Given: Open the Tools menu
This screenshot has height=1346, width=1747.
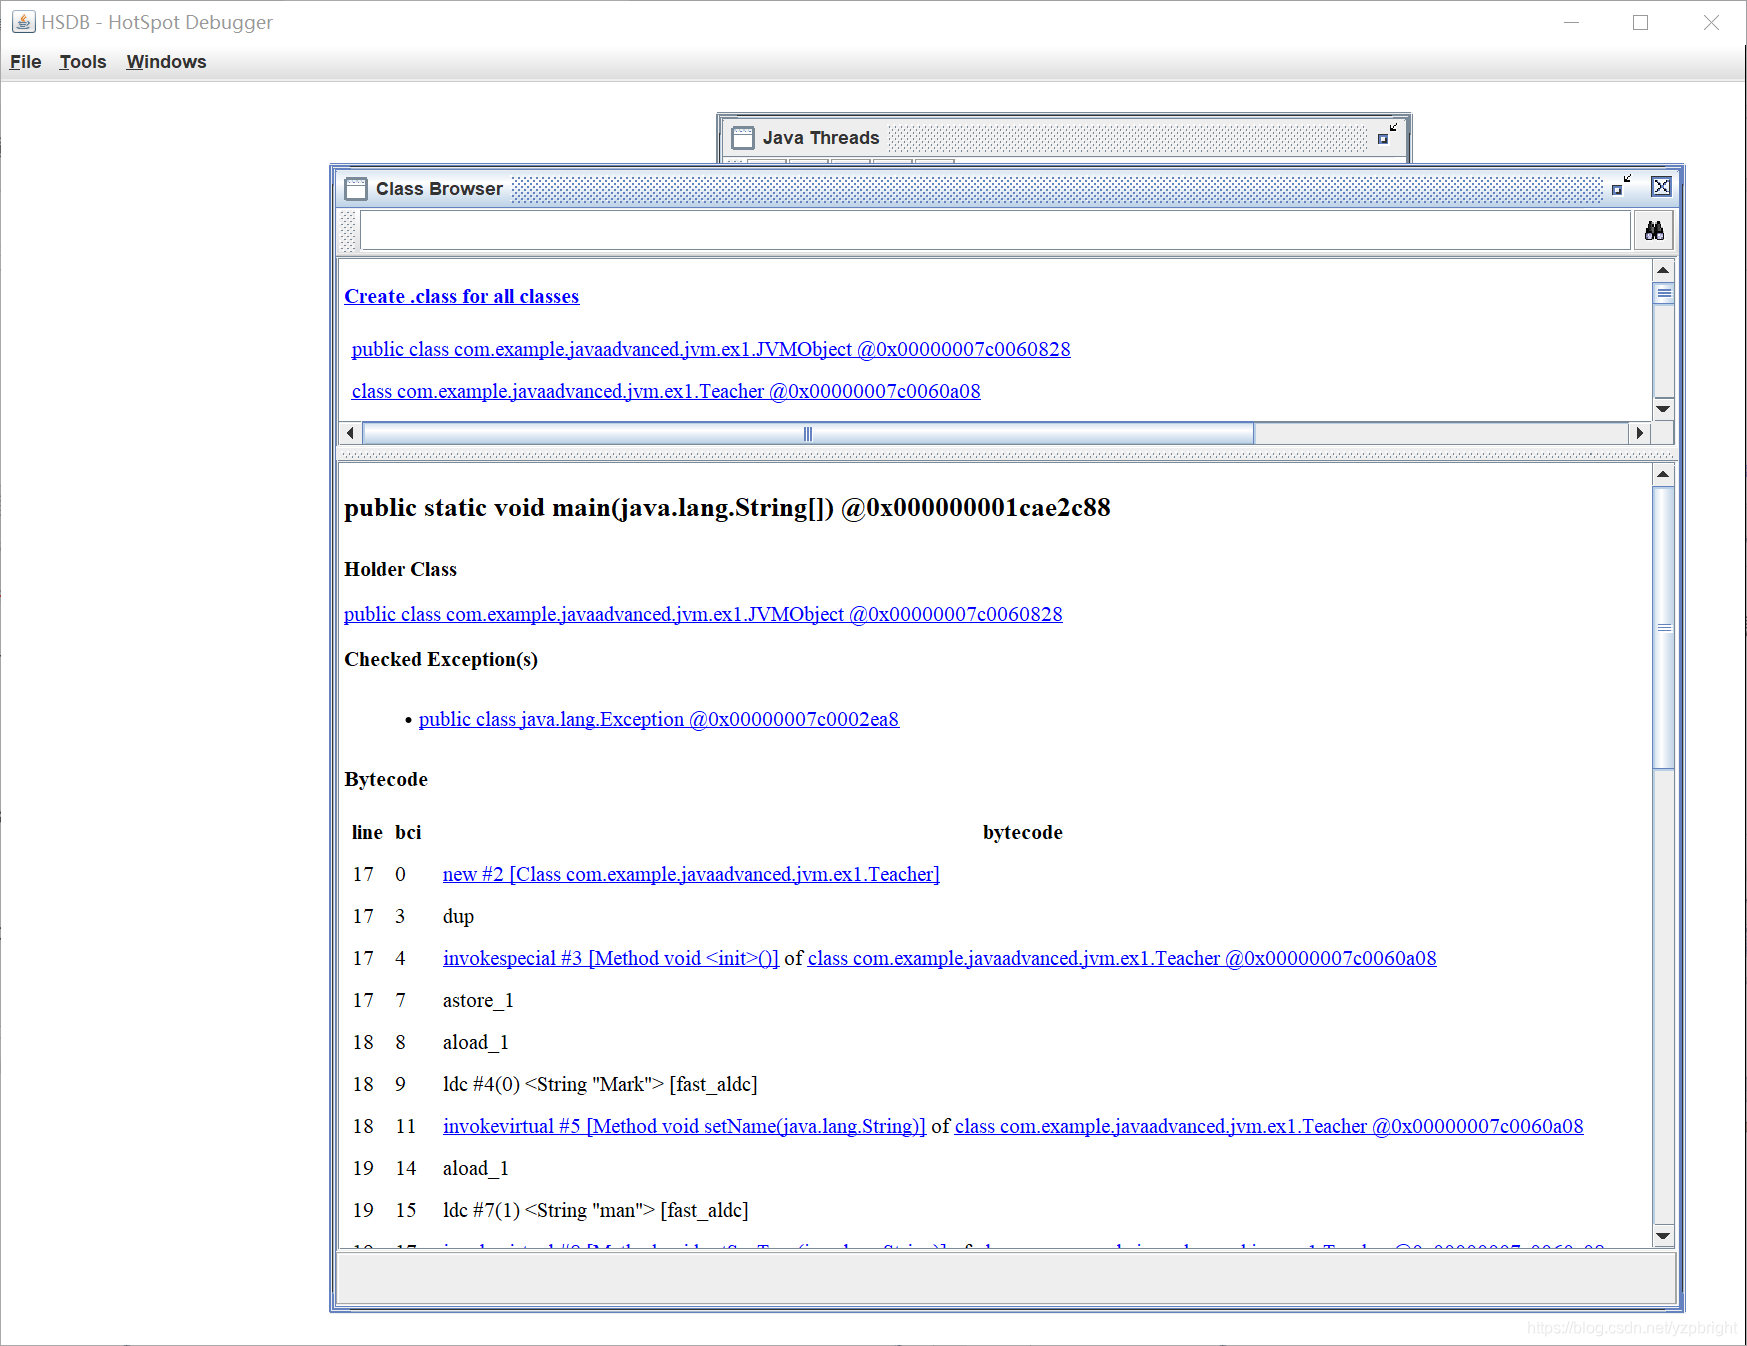Looking at the screenshot, I should 83,62.
